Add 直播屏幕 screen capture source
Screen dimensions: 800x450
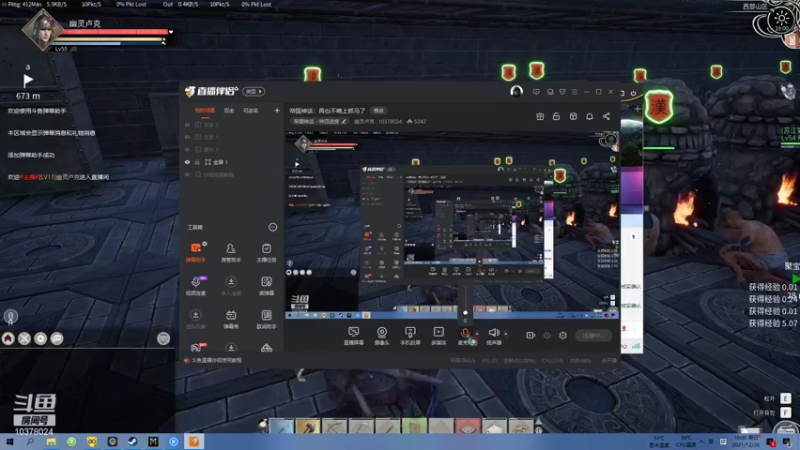click(x=353, y=336)
